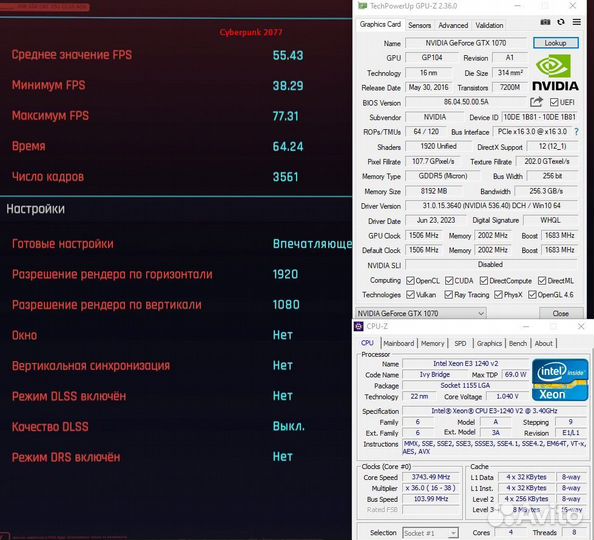The height and width of the screenshot is (540, 594).
Task: Click the Bus Interface question mark icon
Action: pyautogui.click(x=577, y=132)
